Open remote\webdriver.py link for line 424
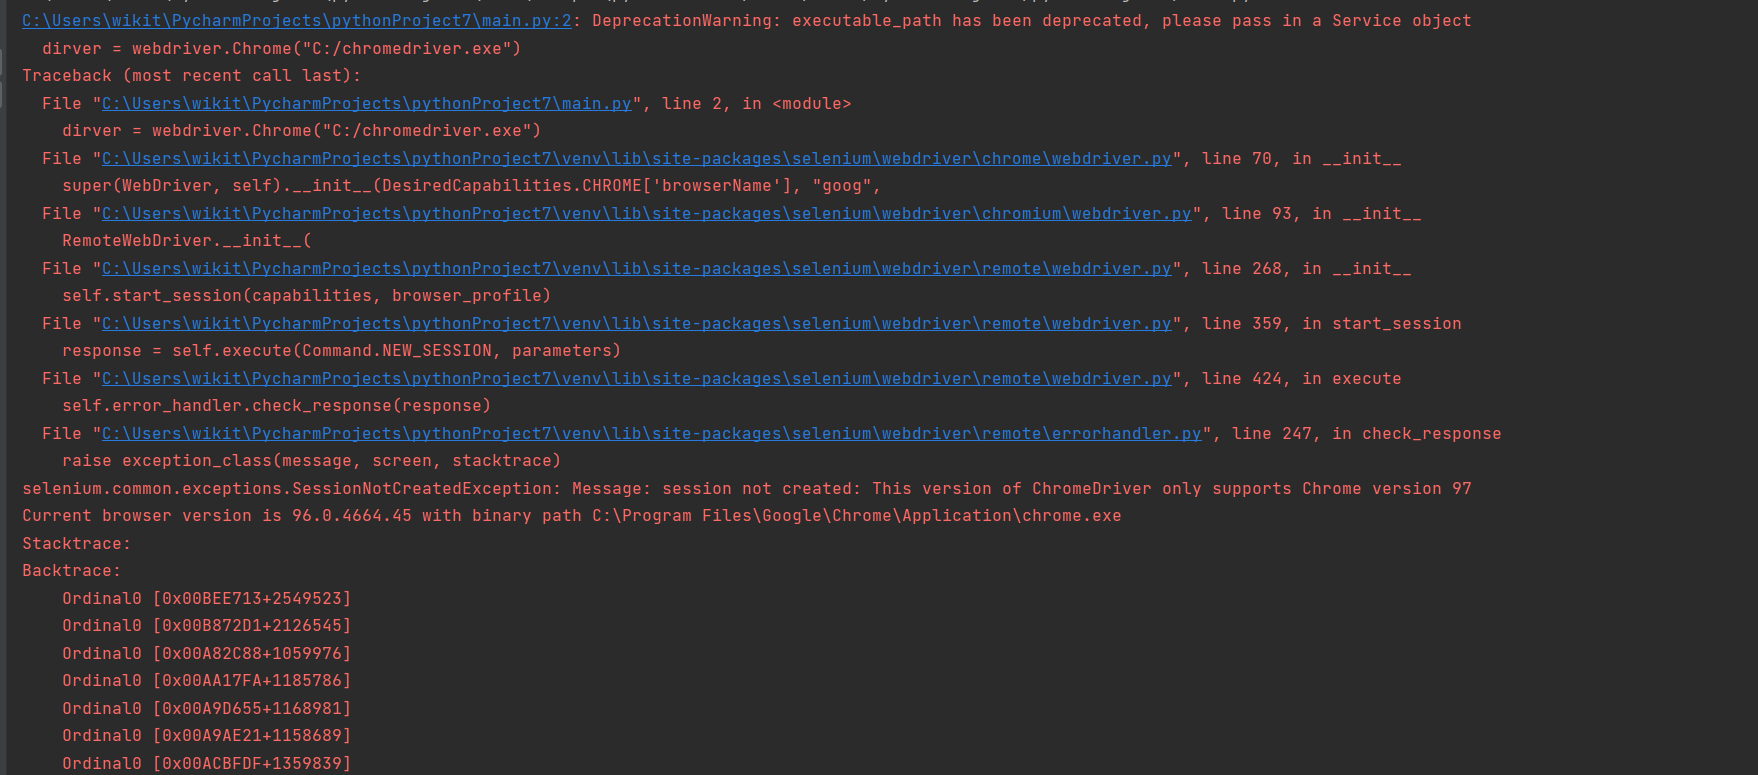The height and width of the screenshot is (775, 1758). pos(636,379)
